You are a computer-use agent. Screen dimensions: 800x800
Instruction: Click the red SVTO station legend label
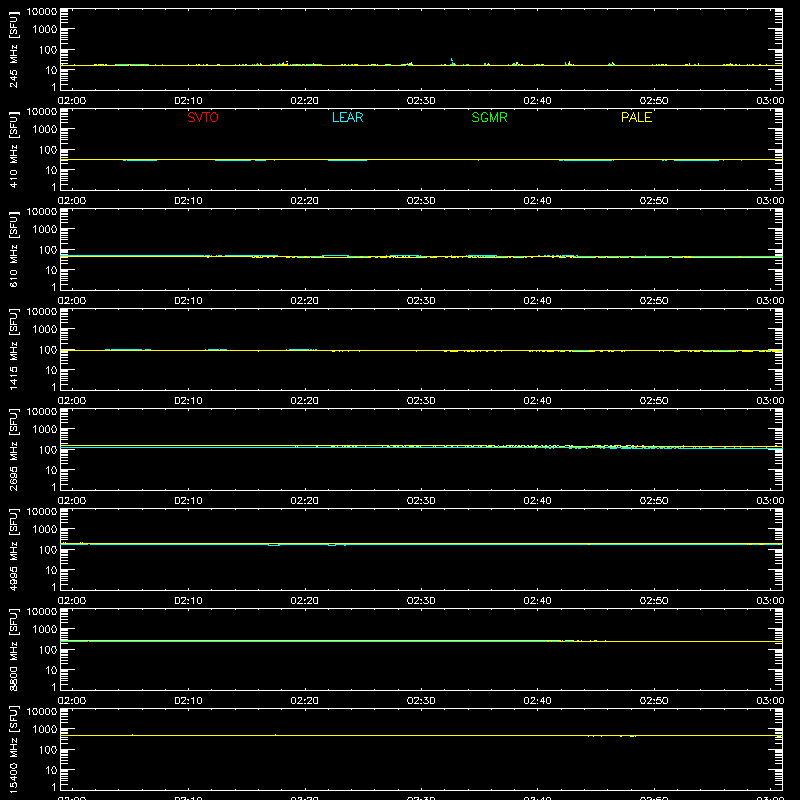point(203,117)
